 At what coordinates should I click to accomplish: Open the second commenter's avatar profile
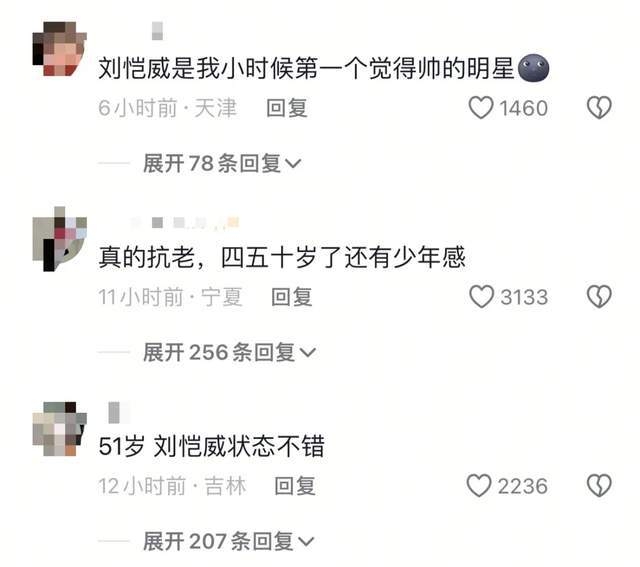click(60, 239)
